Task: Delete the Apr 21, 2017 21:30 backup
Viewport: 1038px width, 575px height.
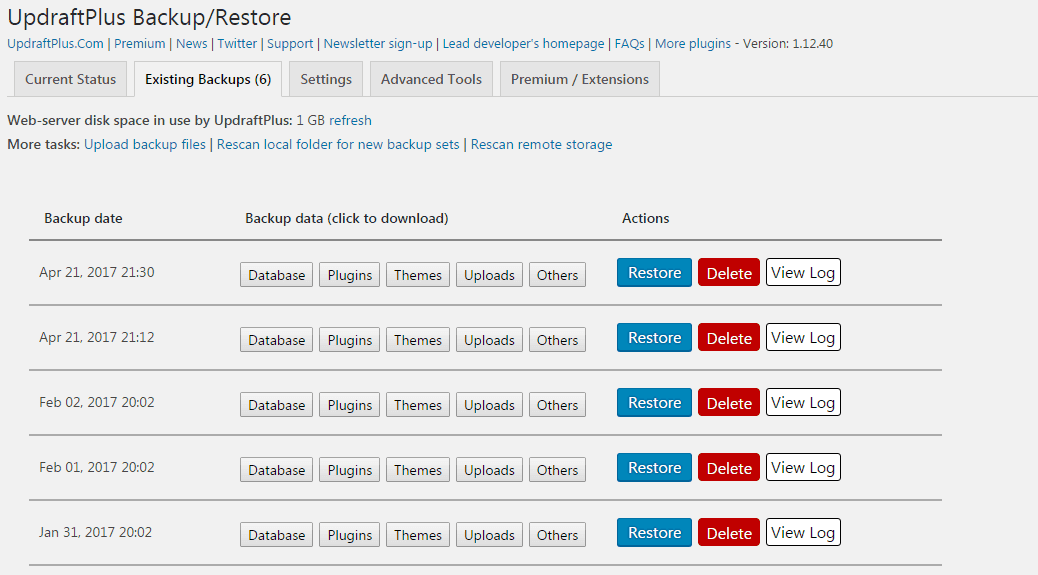Action: coord(729,273)
